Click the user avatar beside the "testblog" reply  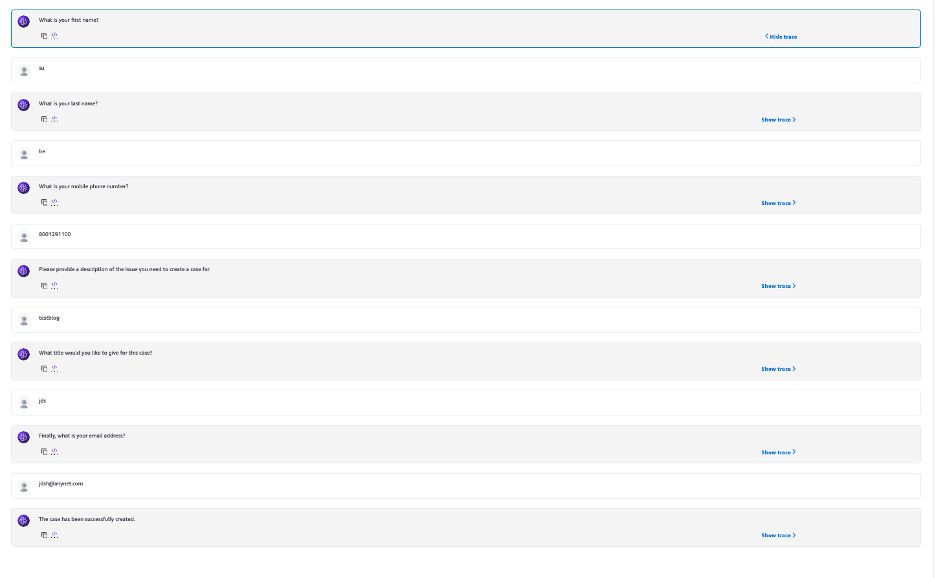point(24,321)
